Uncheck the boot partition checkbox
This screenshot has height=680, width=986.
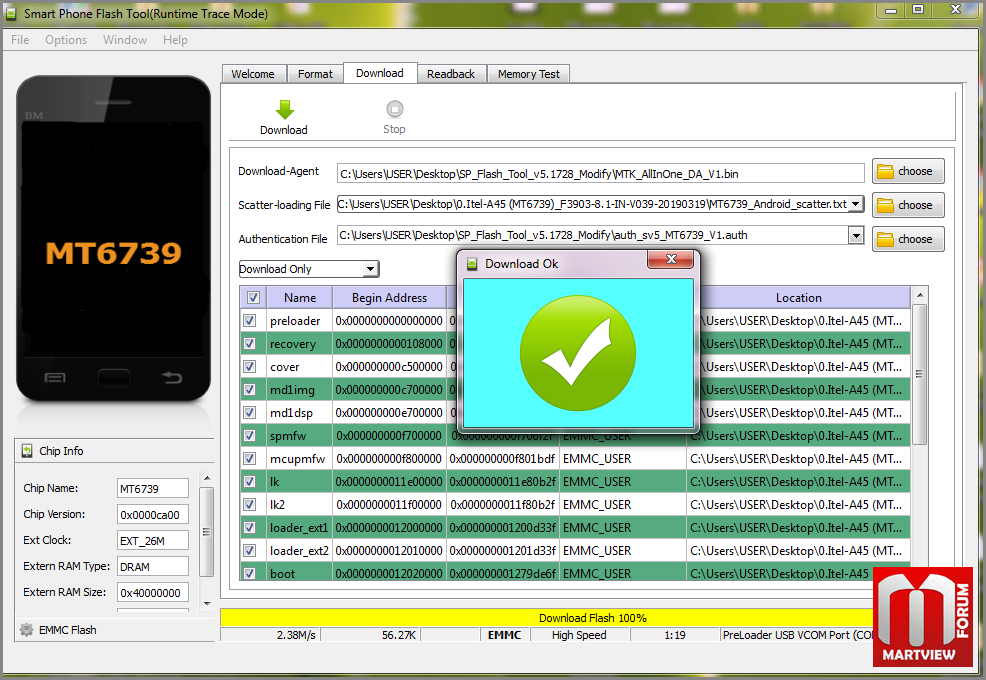(250, 573)
